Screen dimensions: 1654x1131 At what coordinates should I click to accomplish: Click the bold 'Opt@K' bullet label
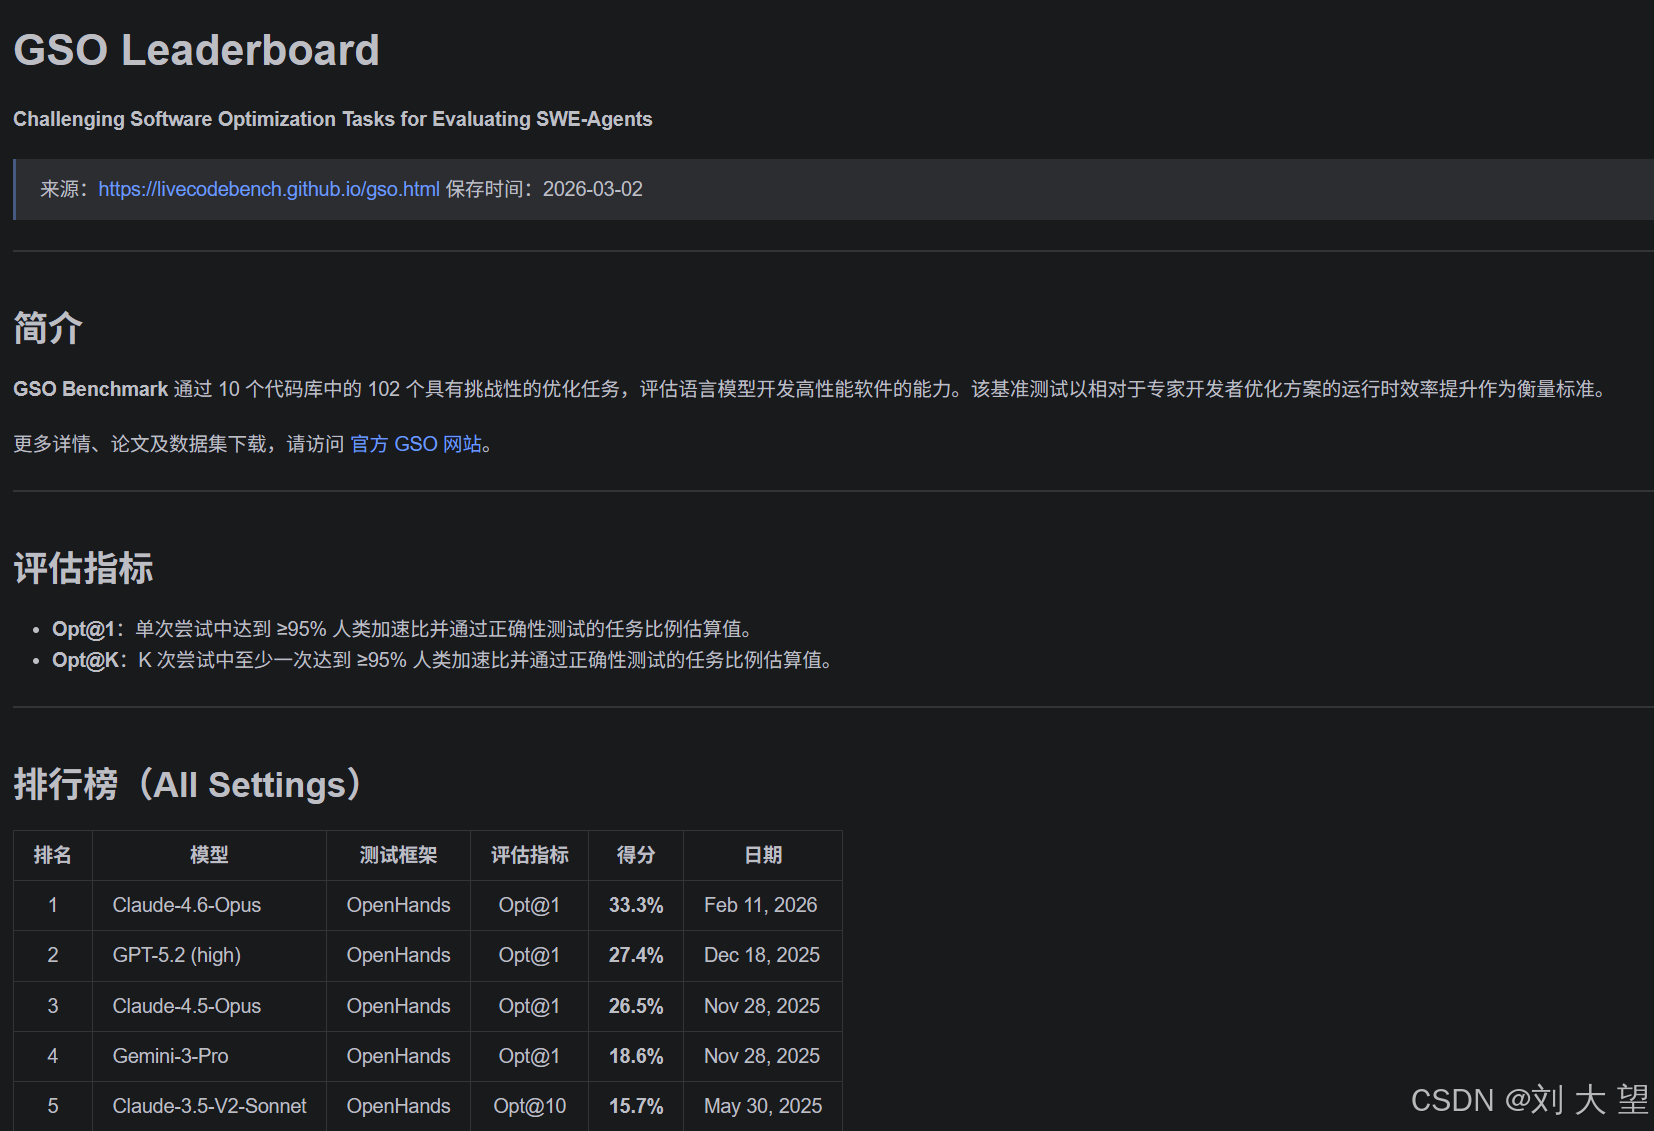pyautogui.click(x=85, y=660)
